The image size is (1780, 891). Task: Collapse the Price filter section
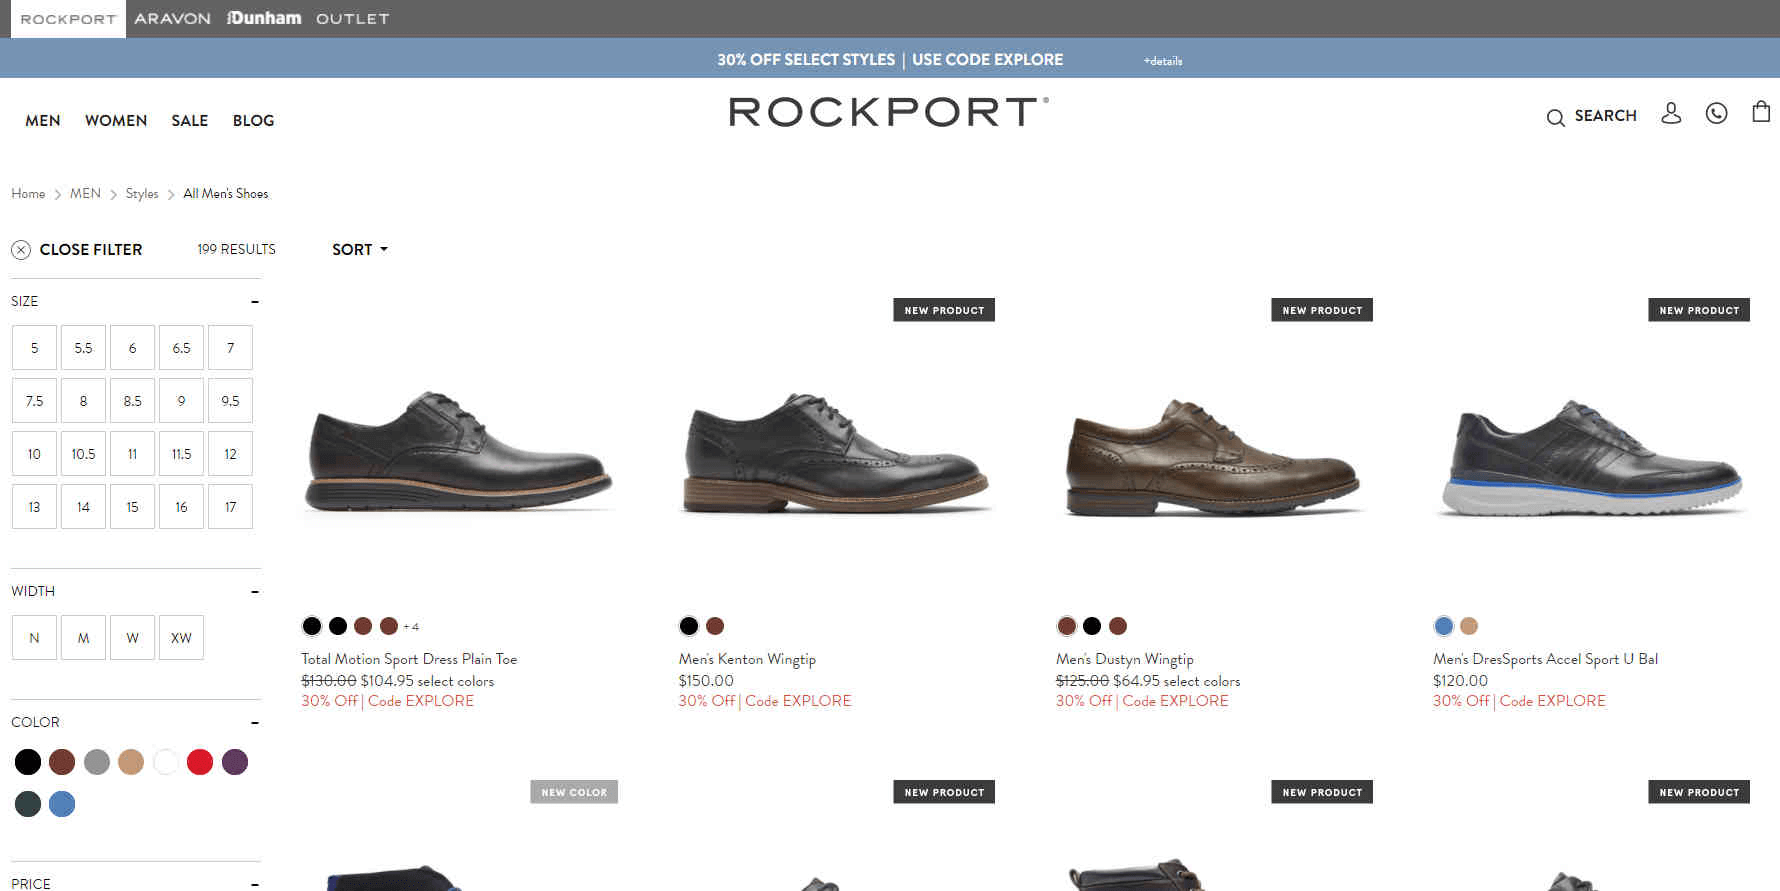(255, 884)
